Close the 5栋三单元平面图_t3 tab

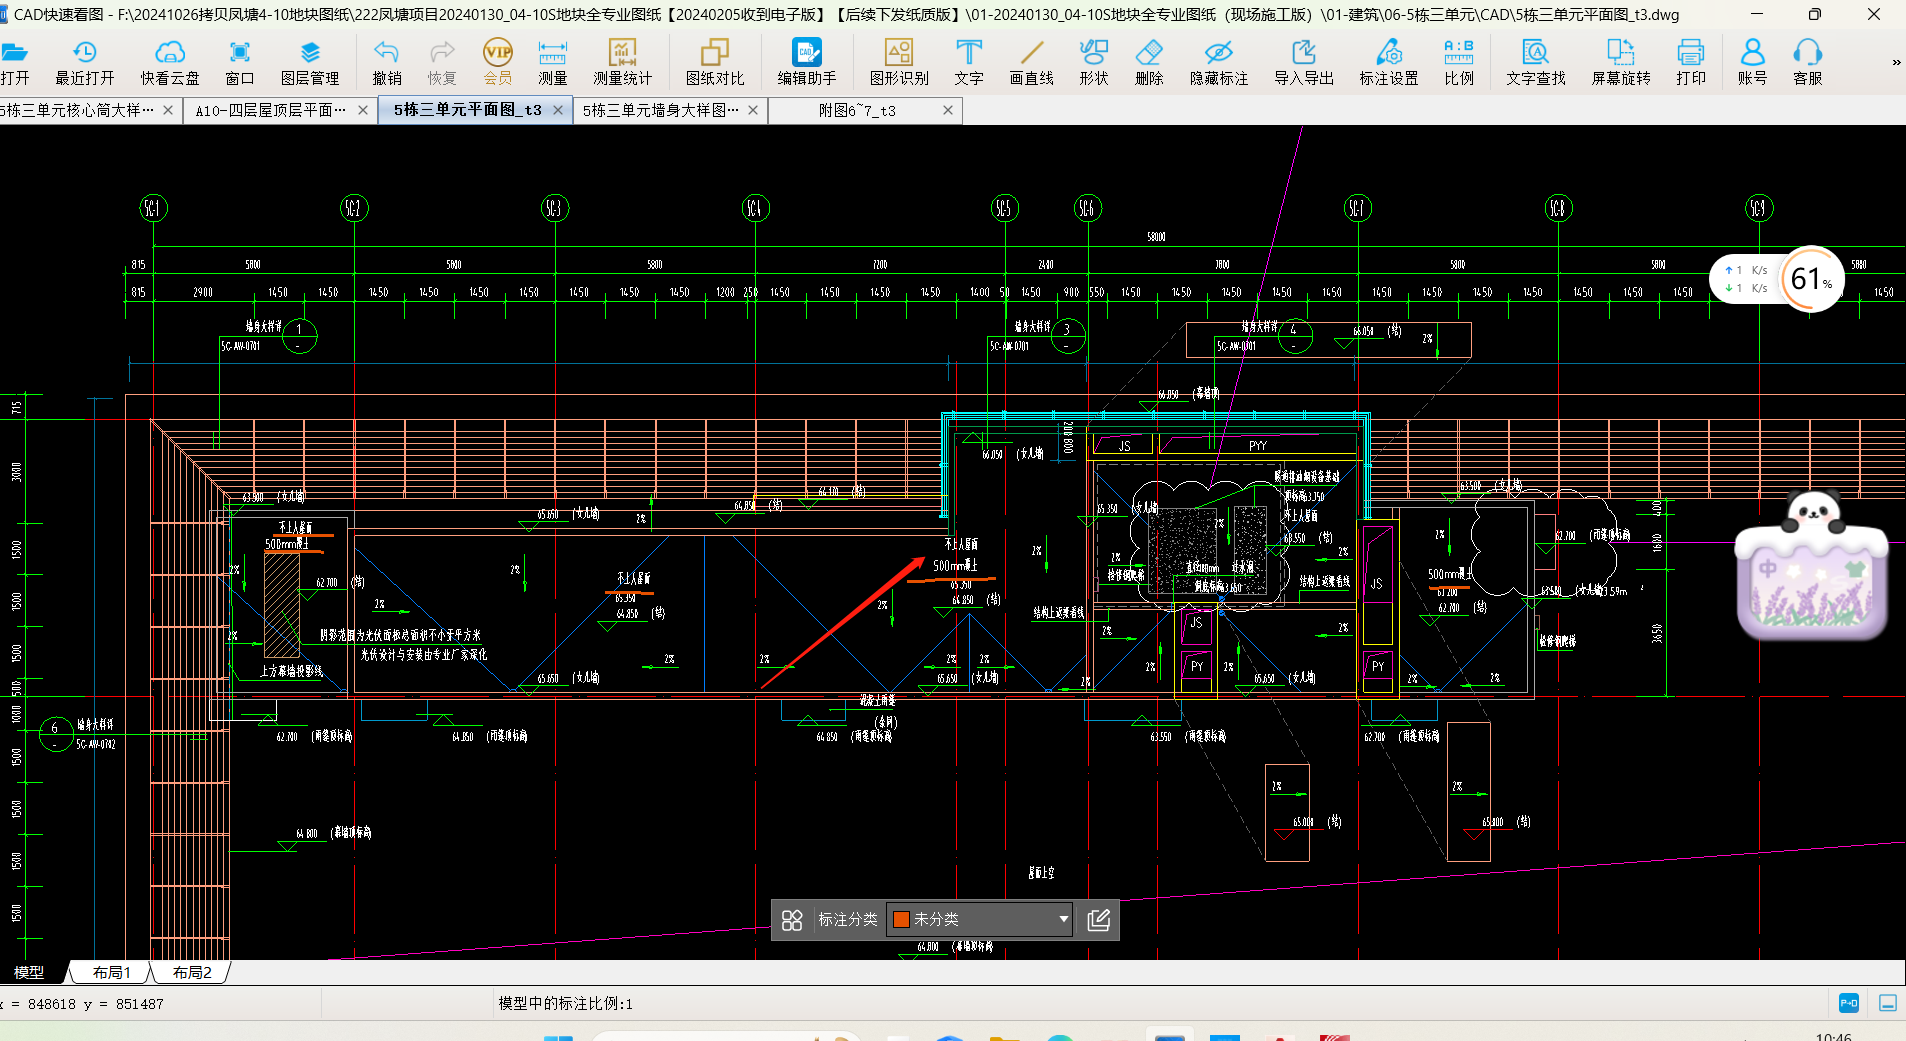[x=558, y=110]
